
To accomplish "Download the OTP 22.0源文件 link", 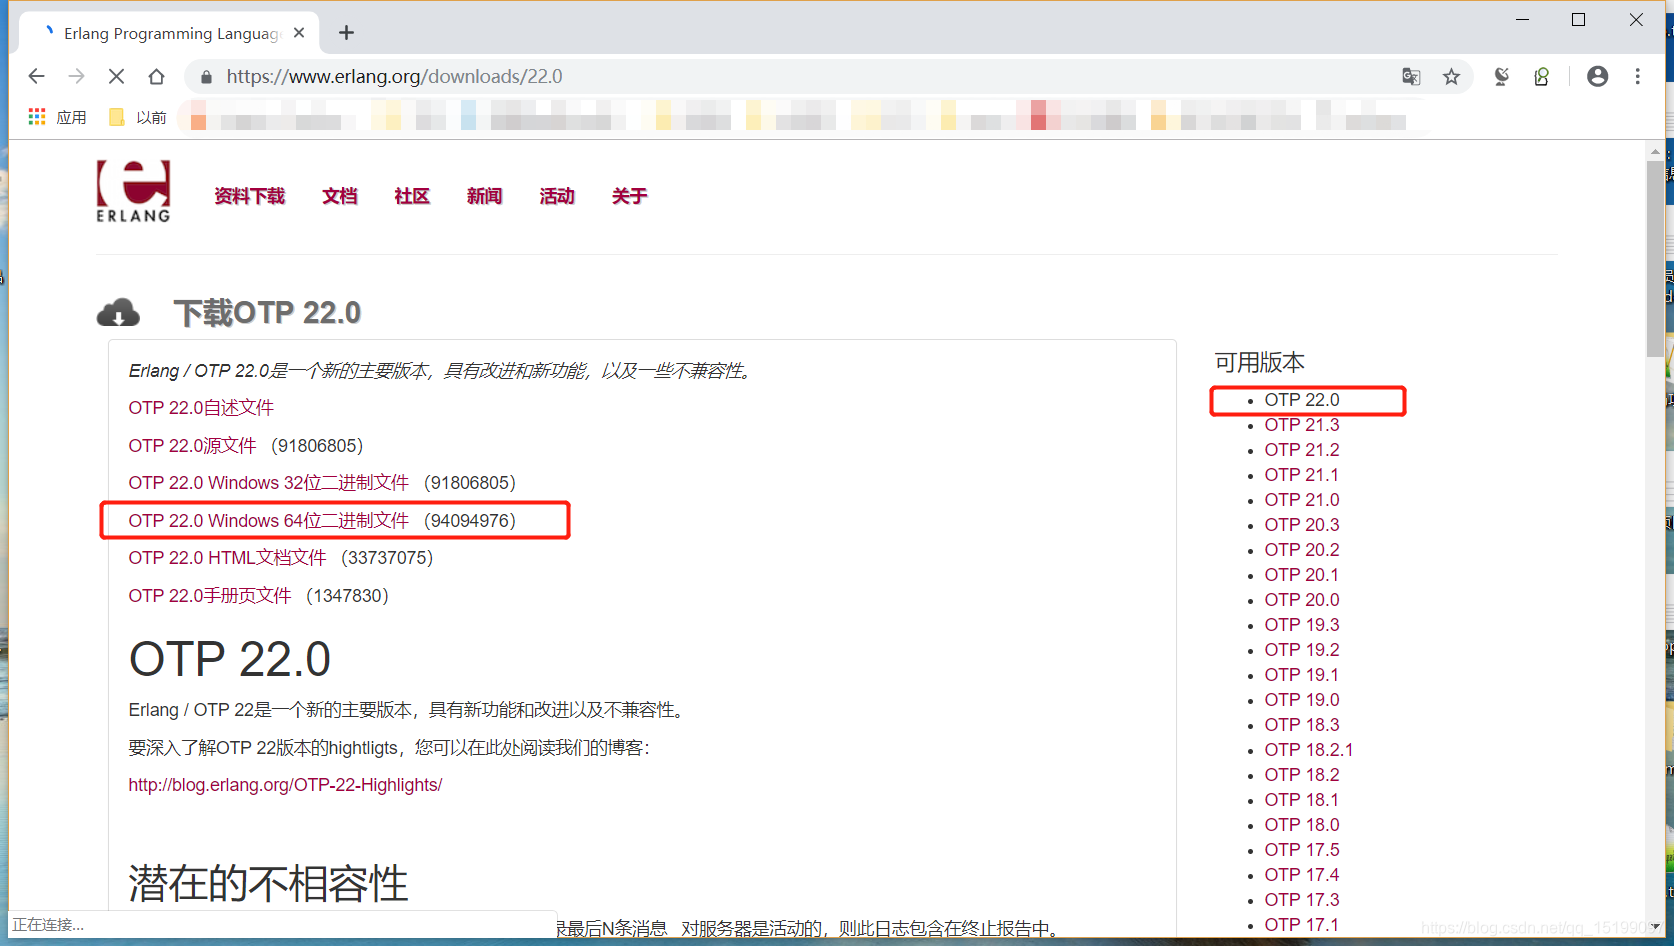I will (x=192, y=446).
